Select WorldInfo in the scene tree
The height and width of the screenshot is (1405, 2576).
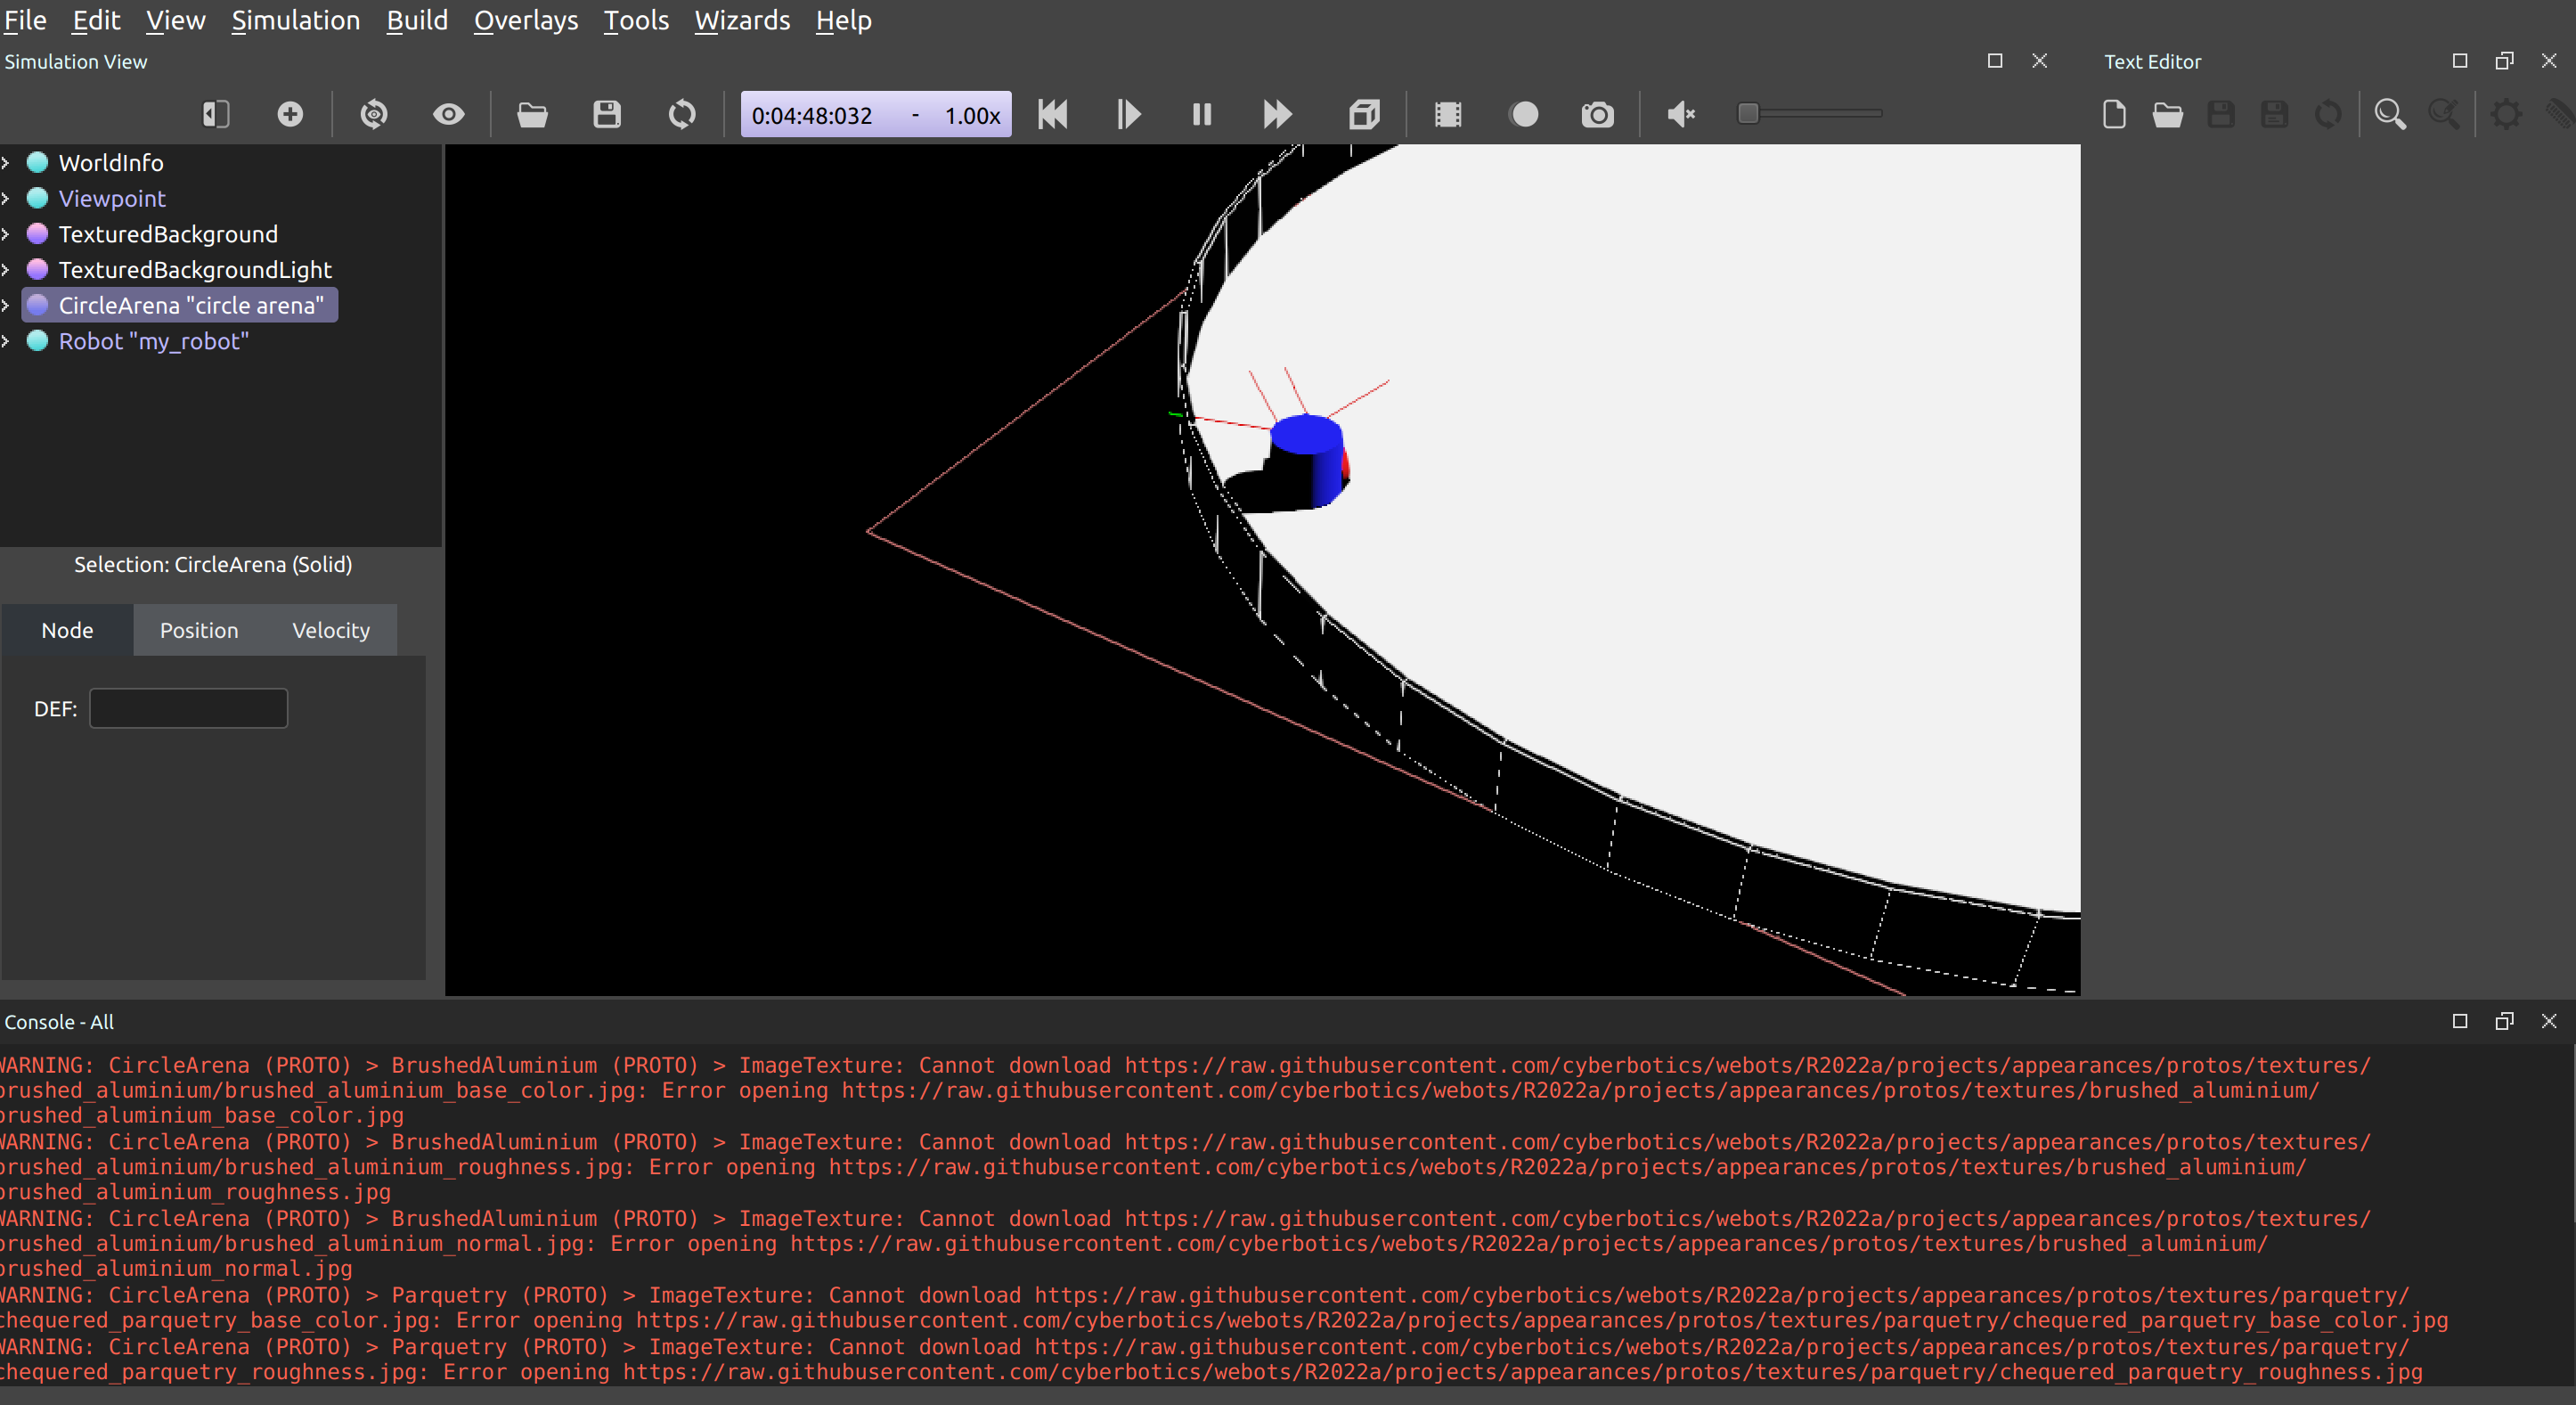(x=110, y=162)
